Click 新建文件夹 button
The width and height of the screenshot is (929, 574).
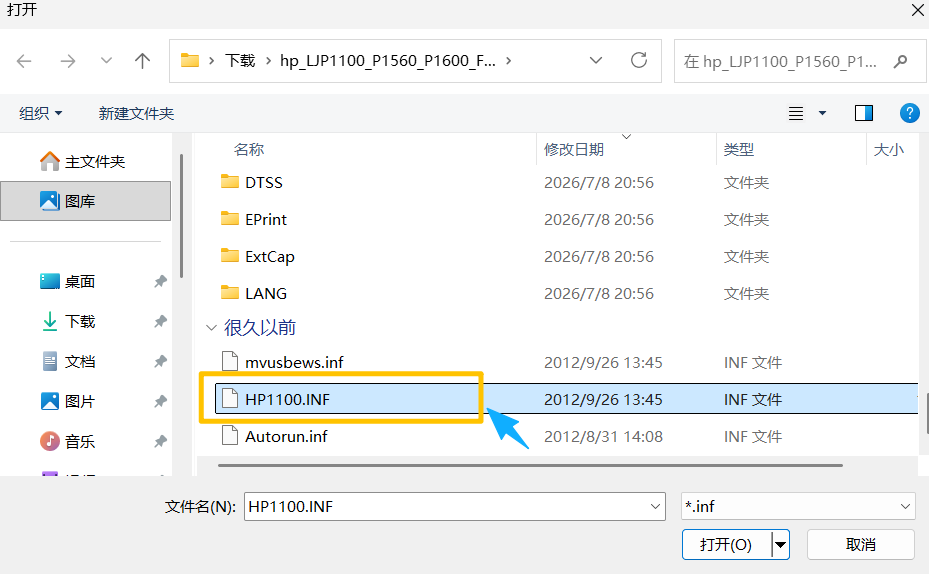(136, 113)
